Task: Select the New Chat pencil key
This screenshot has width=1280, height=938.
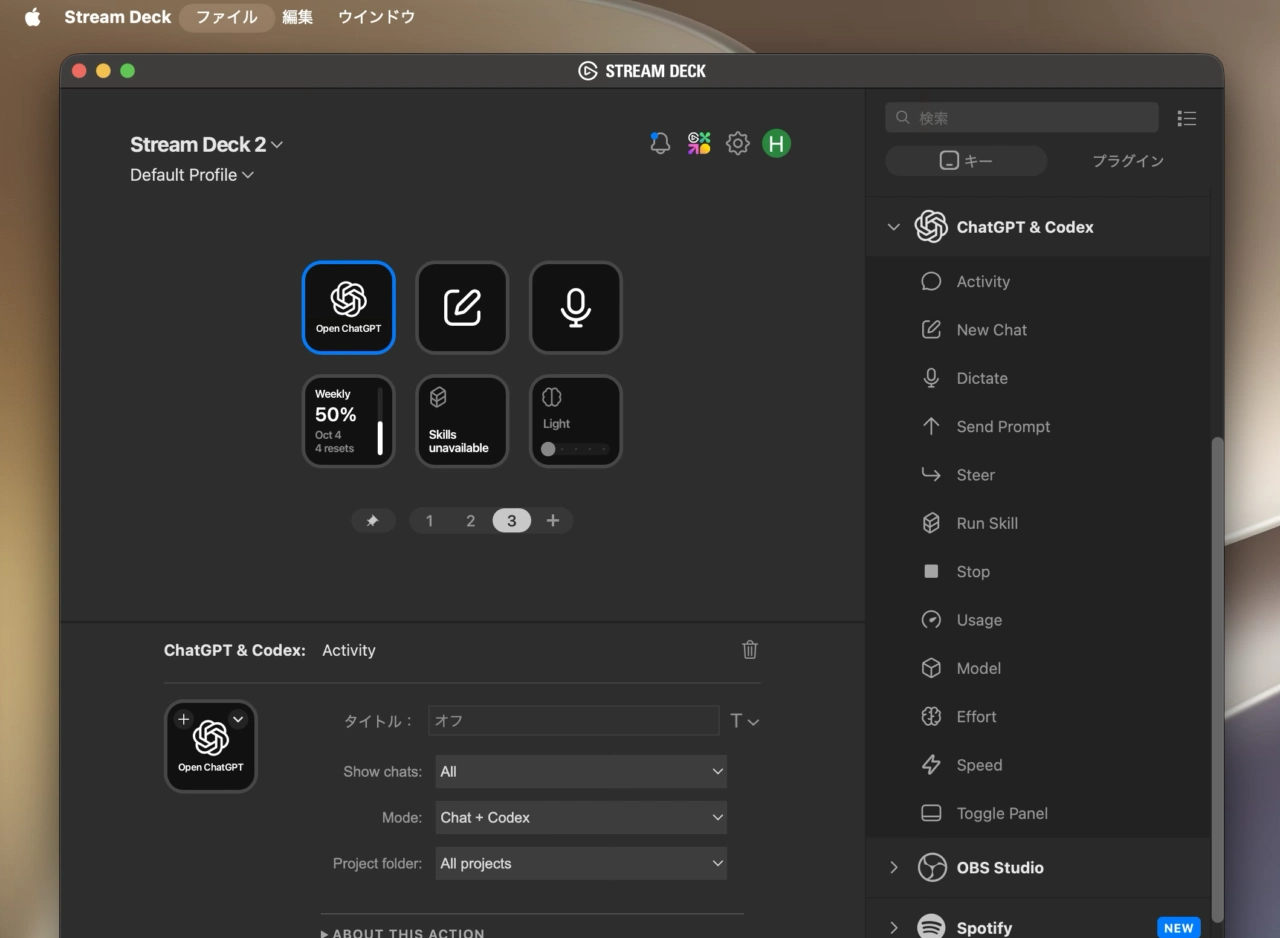Action: 462,308
